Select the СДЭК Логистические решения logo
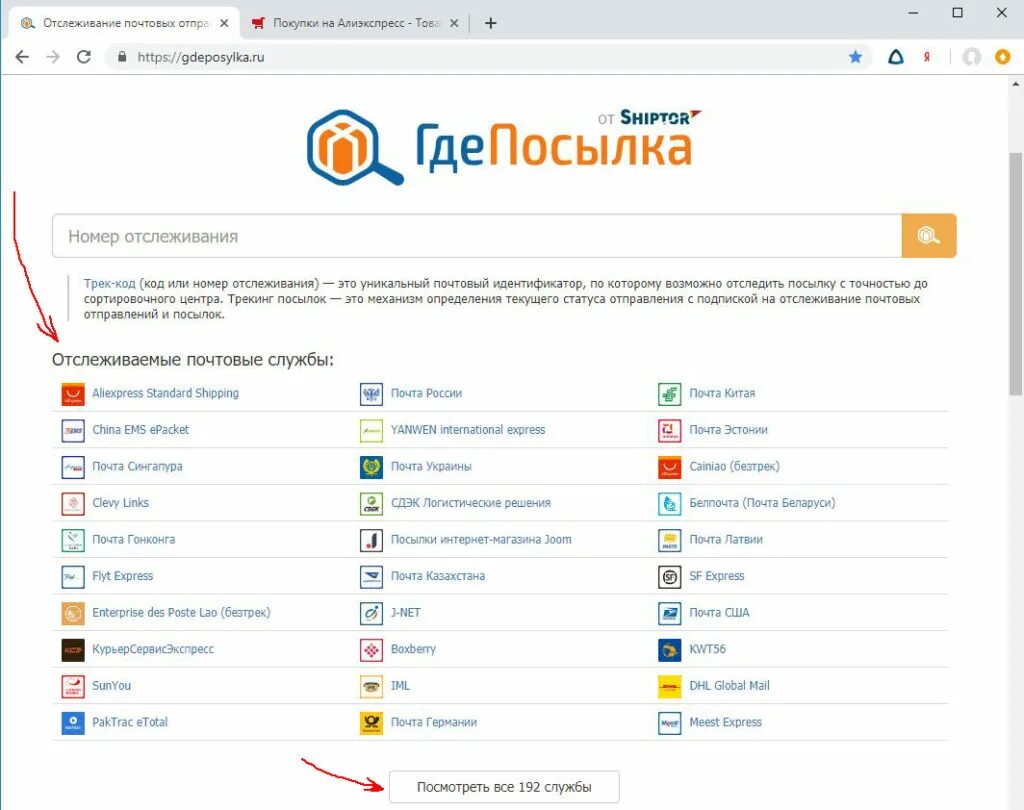This screenshot has width=1024, height=810. (x=369, y=503)
